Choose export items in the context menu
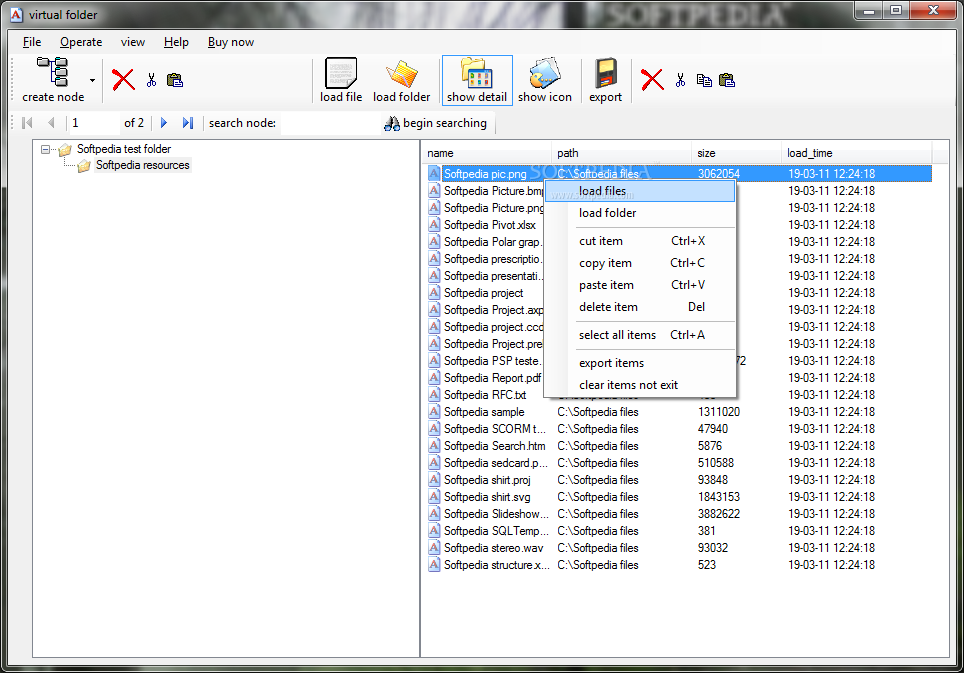 click(x=640, y=363)
